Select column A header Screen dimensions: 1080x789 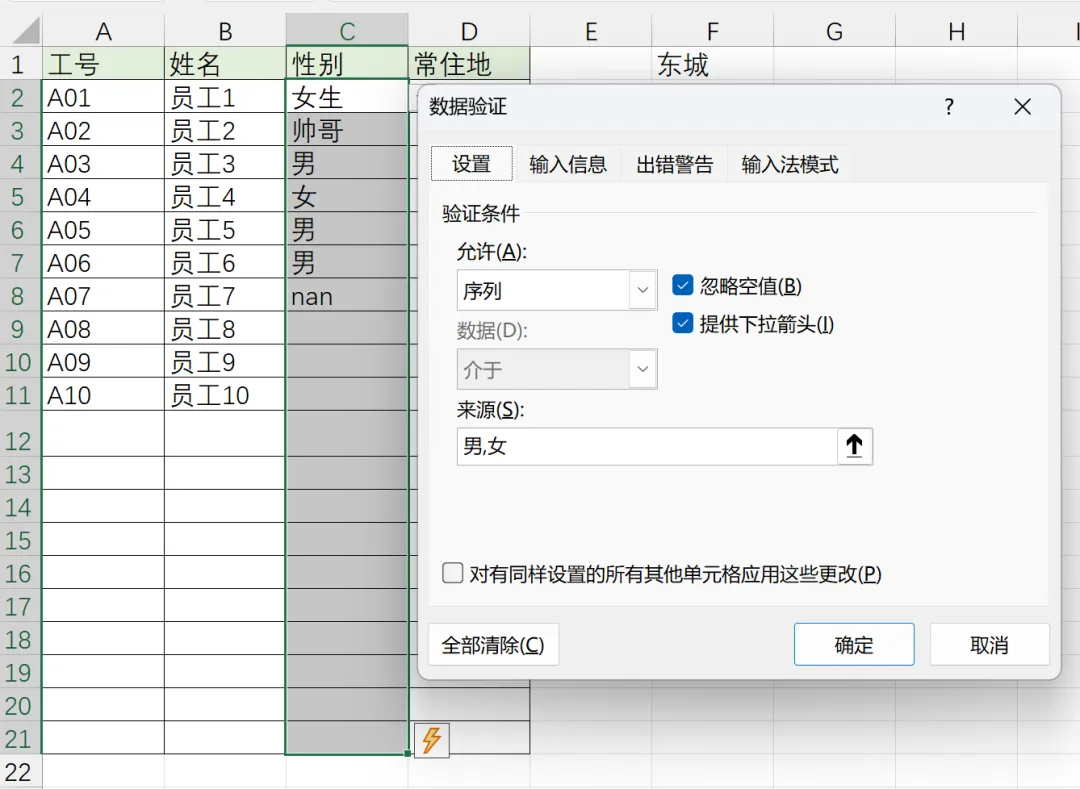(103, 31)
